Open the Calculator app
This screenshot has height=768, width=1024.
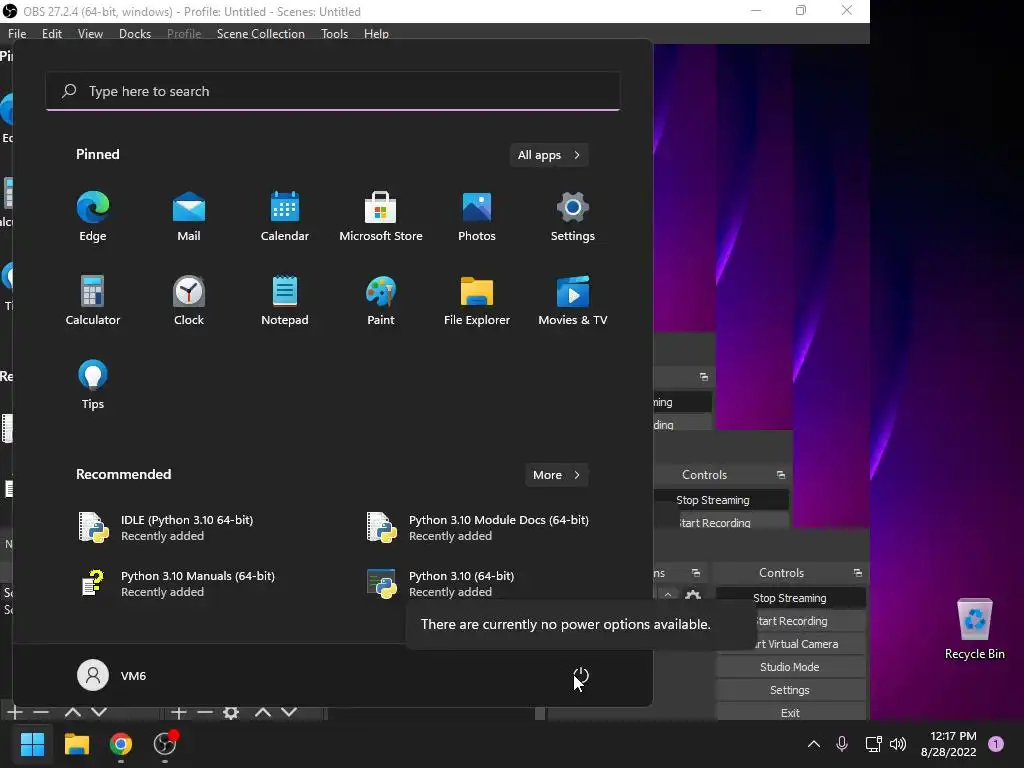(x=93, y=300)
